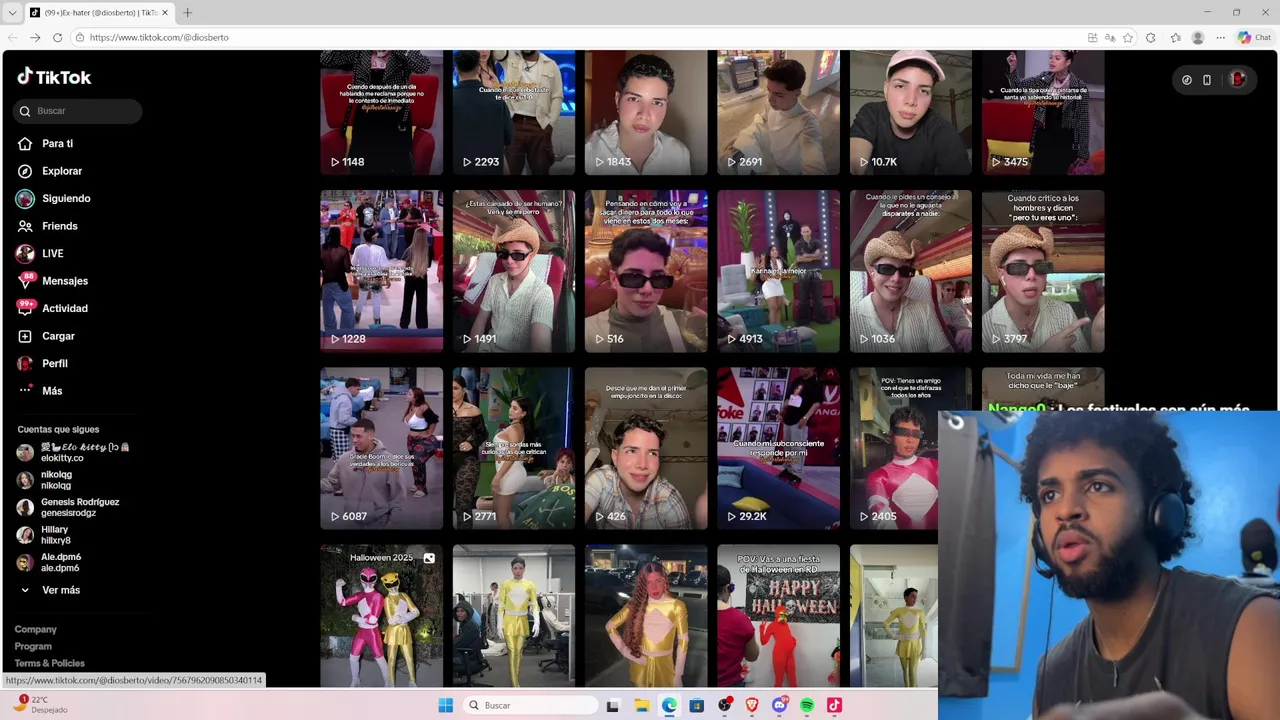1280x720 pixels.
Task: Open the video with 6087 views
Action: 381,448
